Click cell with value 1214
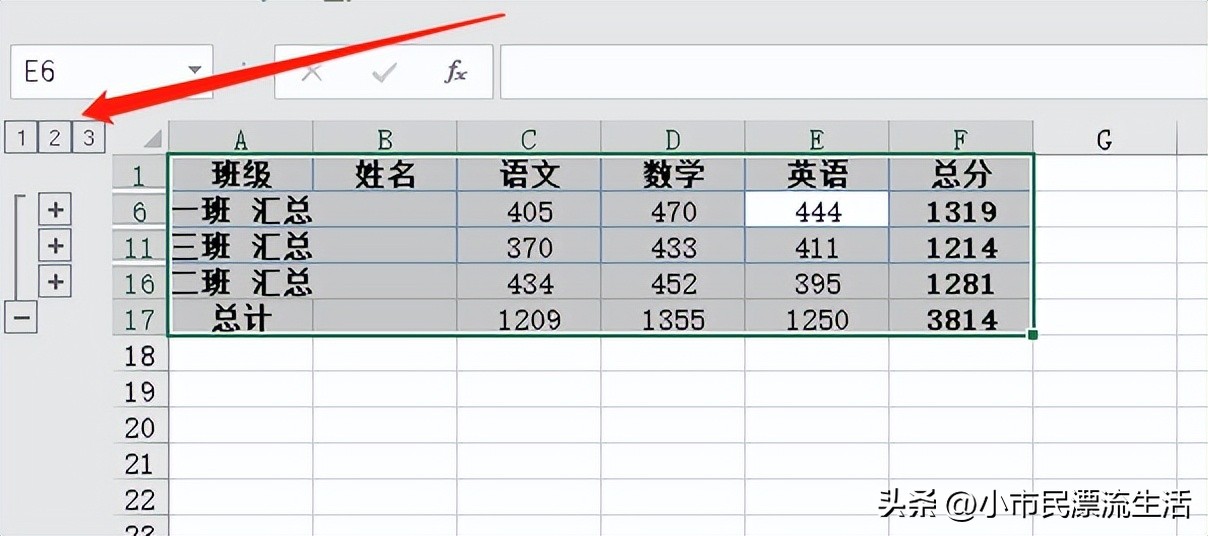The width and height of the screenshot is (1208, 536). coord(961,247)
